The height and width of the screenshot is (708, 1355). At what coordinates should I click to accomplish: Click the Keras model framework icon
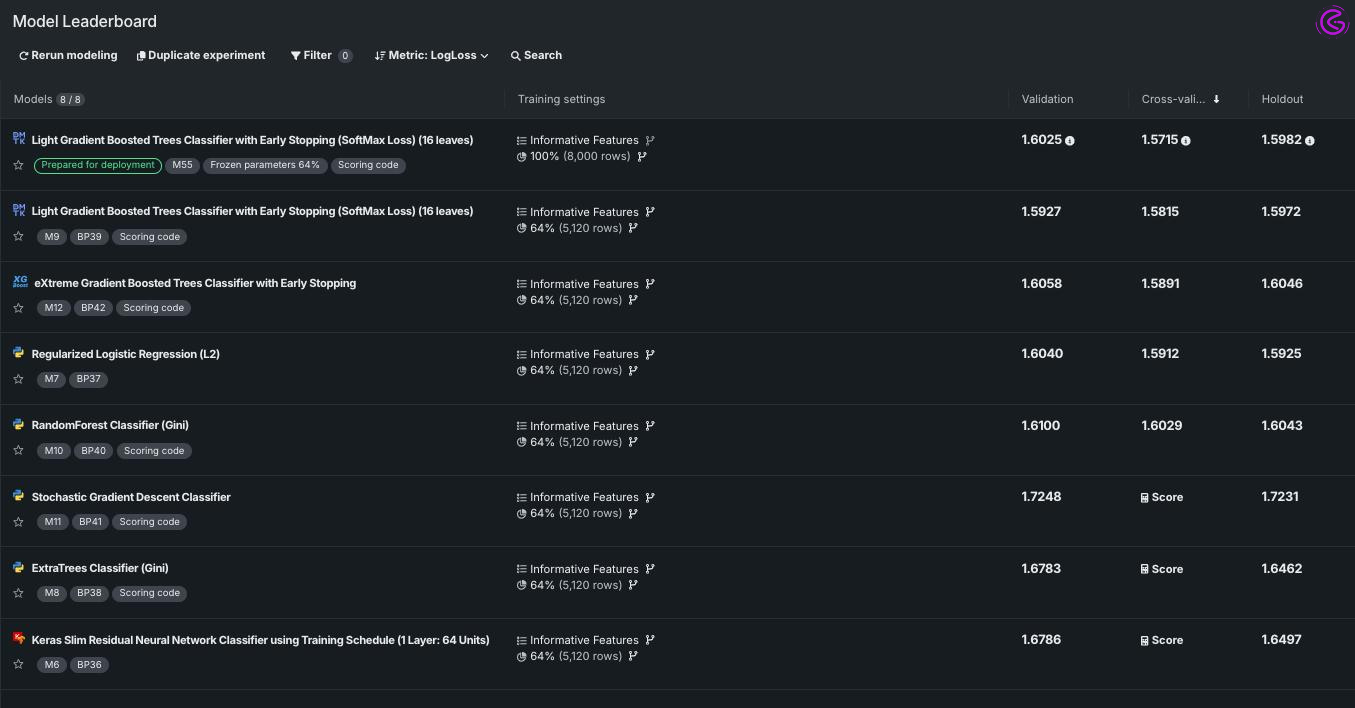(19, 638)
